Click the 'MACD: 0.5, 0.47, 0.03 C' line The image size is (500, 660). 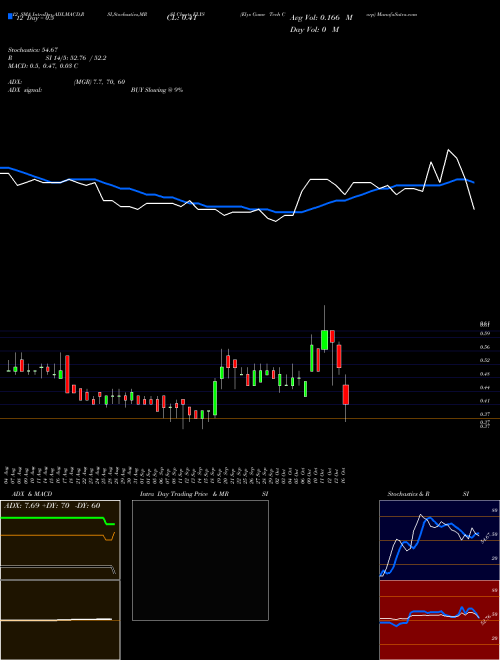tap(43, 66)
